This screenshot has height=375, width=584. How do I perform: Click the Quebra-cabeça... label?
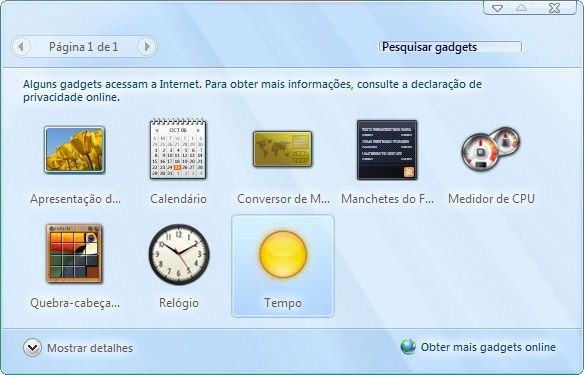(75, 303)
